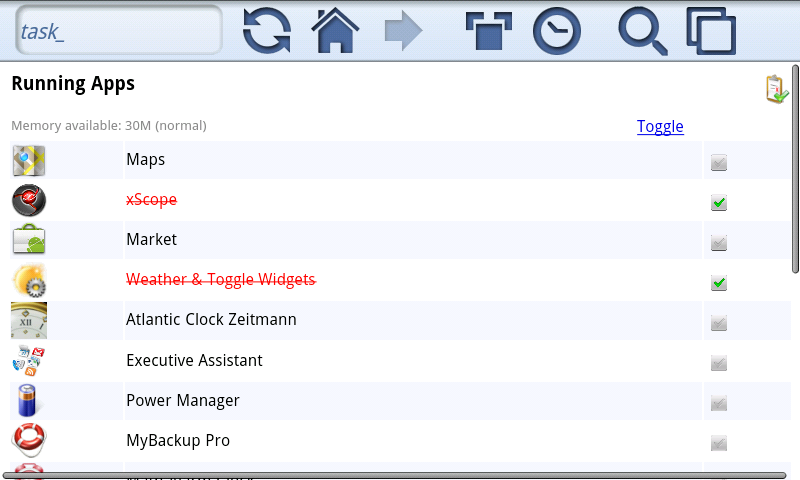Screen dimensions: 800x480
Task: Open the task manager toolbar icon
Action: click(489, 31)
